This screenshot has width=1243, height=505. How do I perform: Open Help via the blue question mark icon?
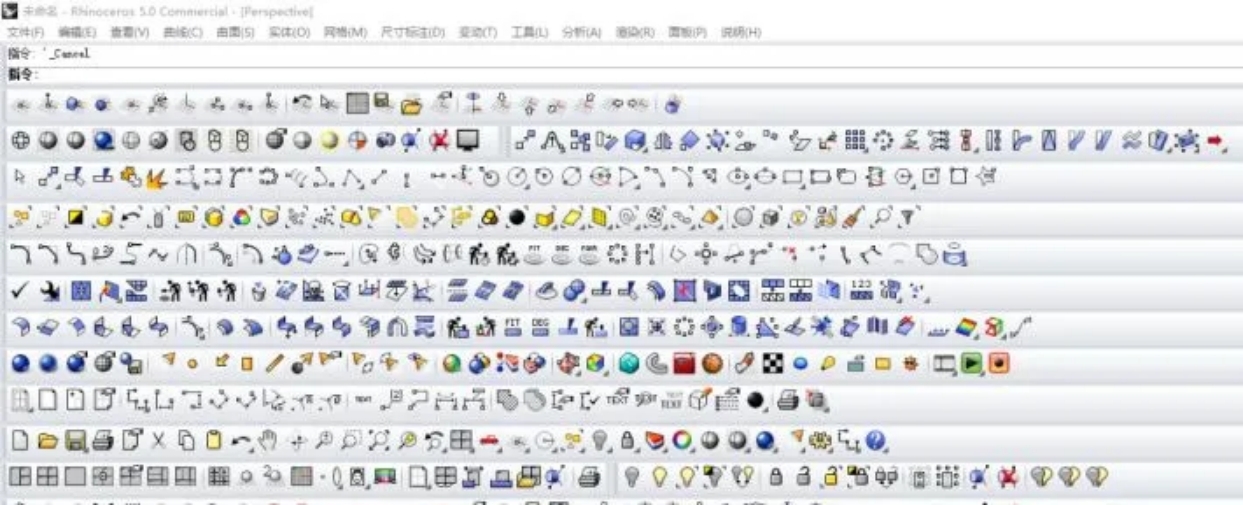tap(877, 441)
